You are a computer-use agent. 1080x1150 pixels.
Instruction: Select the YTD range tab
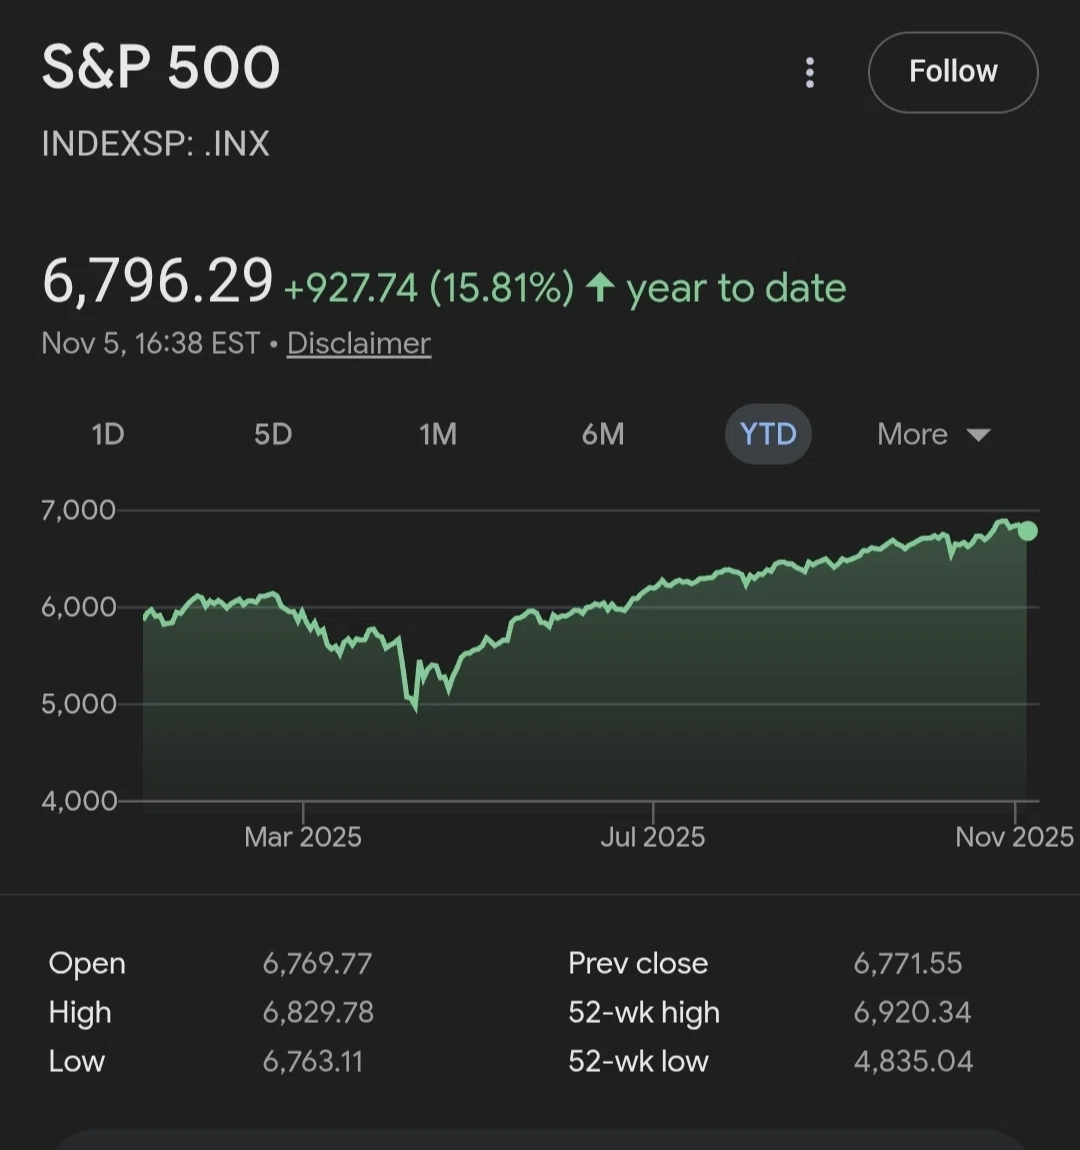point(768,434)
